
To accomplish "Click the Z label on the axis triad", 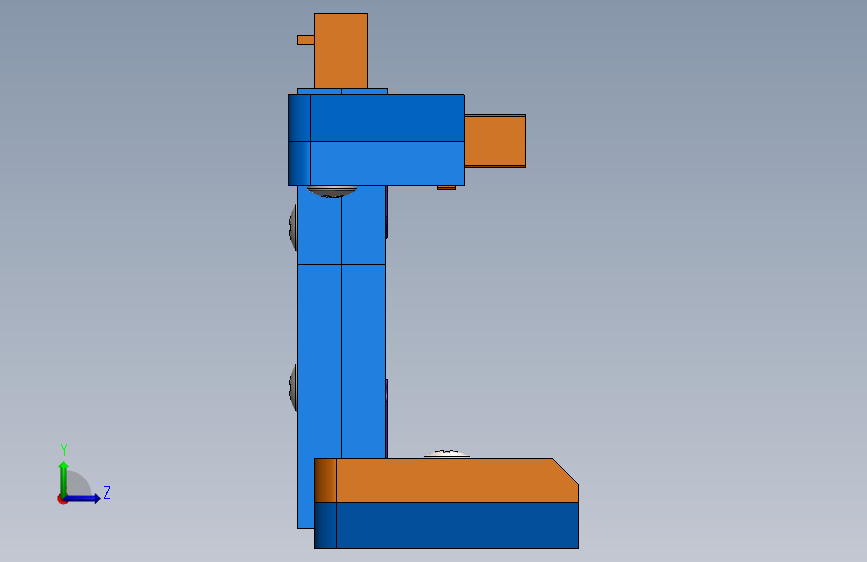I will [x=107, y=492].
